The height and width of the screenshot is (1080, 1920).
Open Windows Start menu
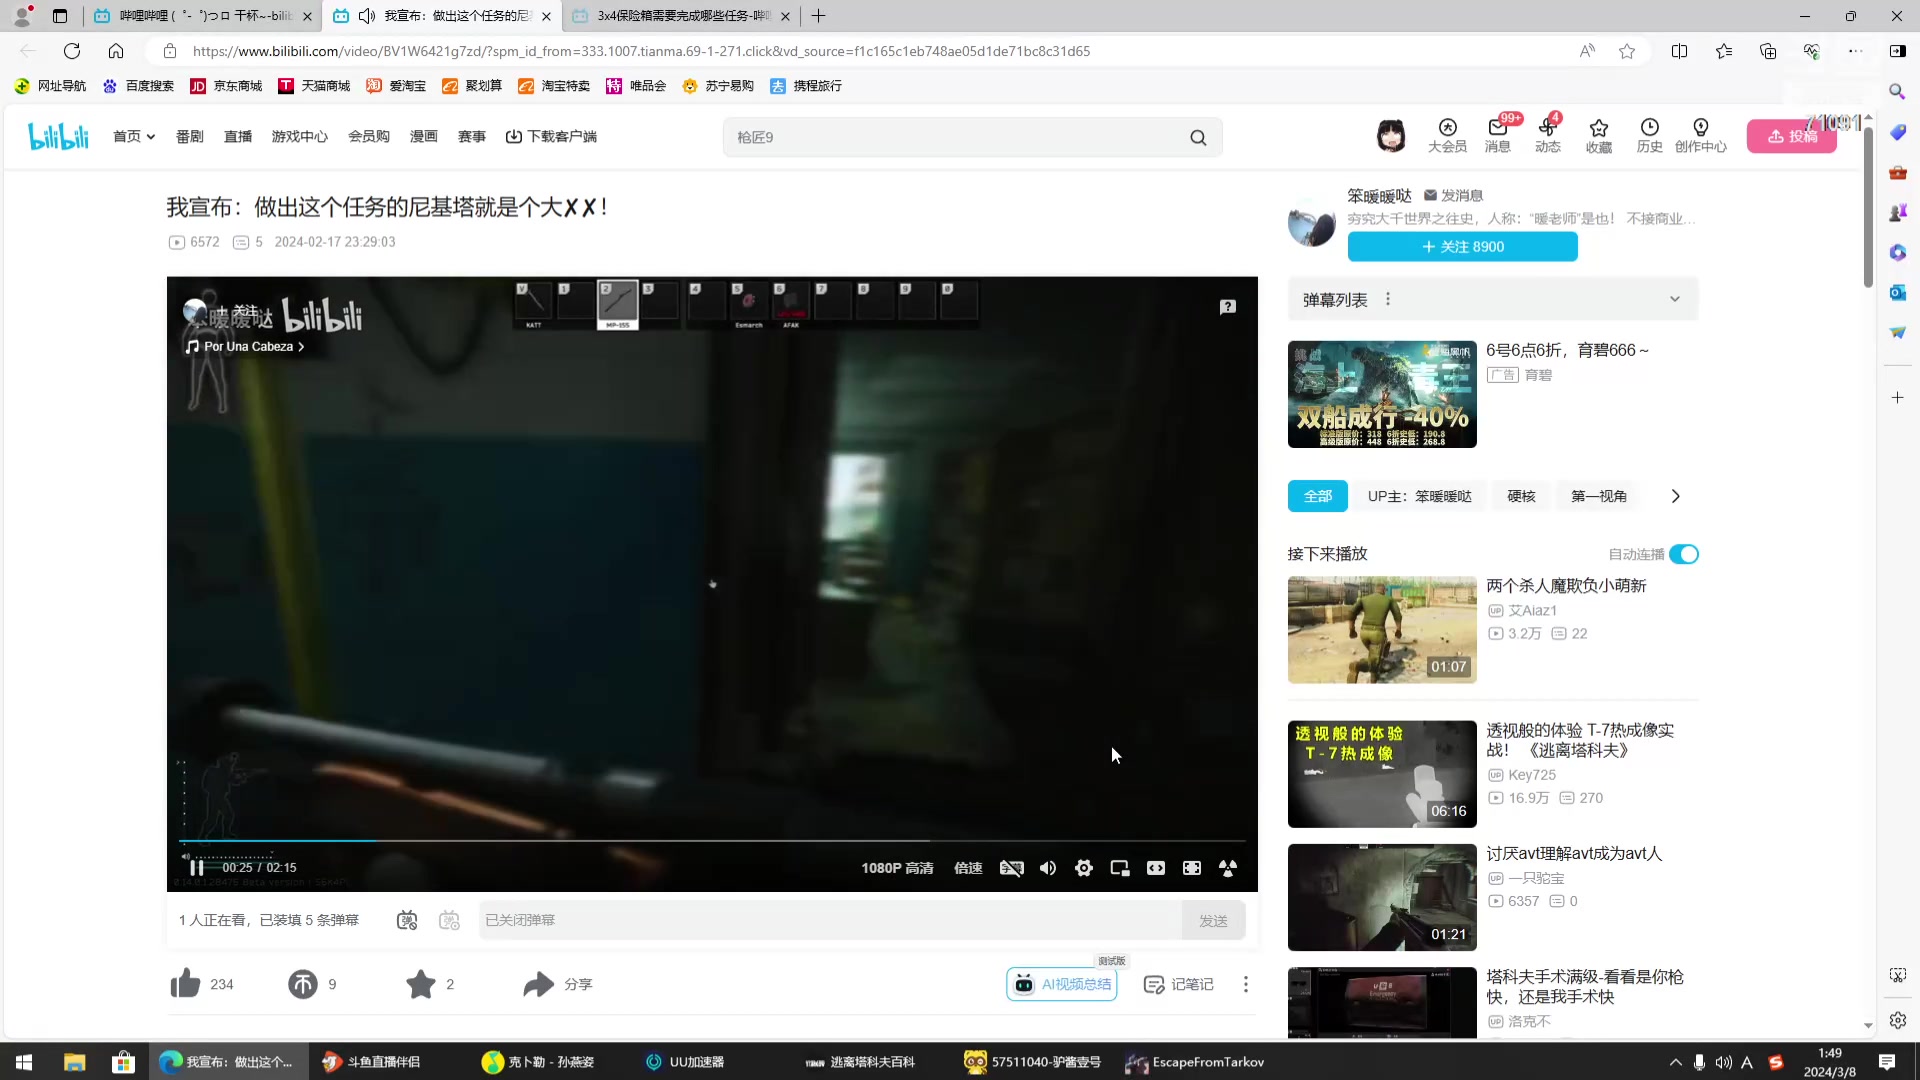tap(24, 1062)
